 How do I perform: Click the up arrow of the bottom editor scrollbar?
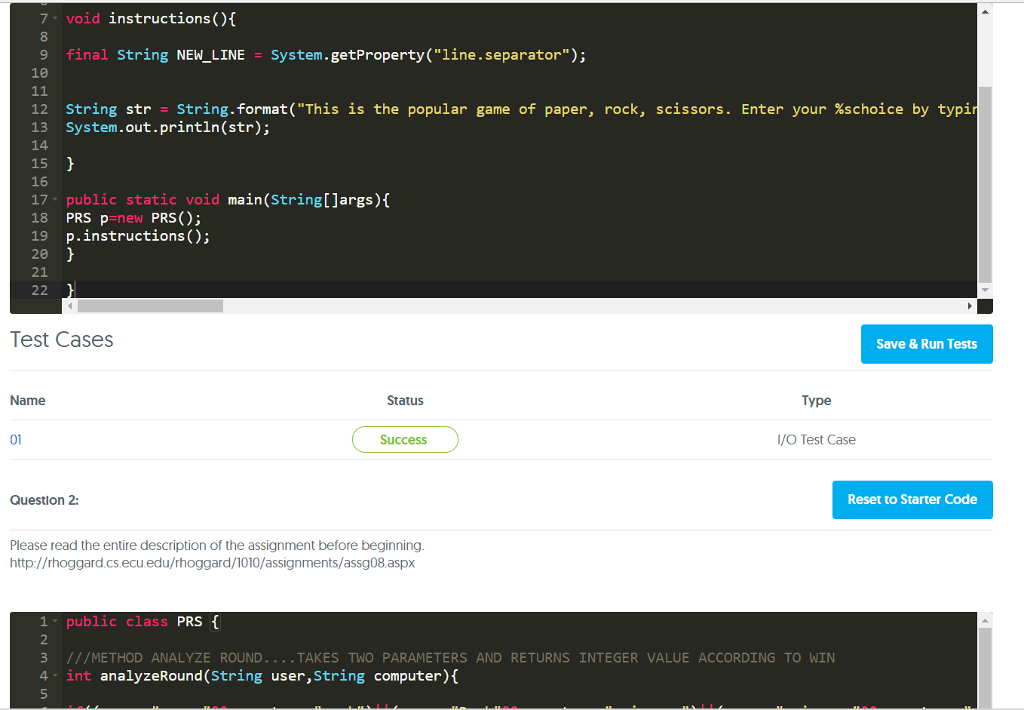(983, 620)
